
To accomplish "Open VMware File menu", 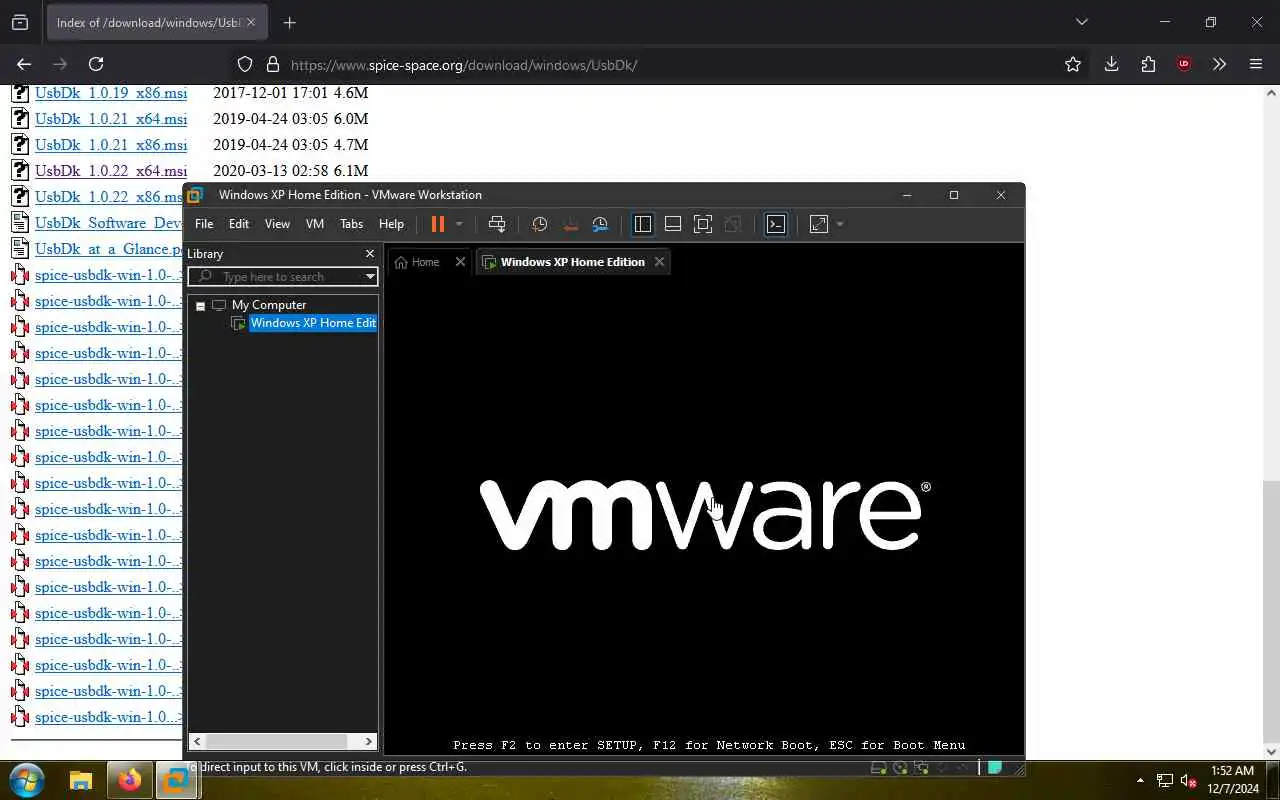I will coord(204,224).
